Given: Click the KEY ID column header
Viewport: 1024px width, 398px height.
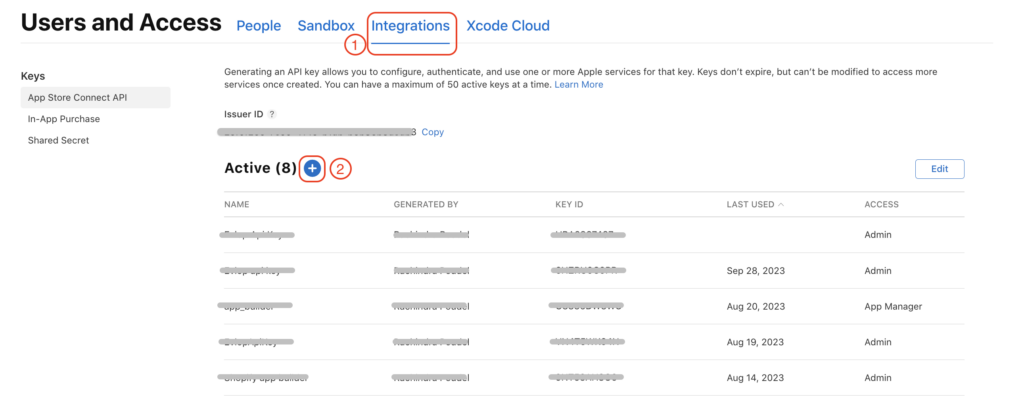Looking at the screenshot, I should (569, 205).
